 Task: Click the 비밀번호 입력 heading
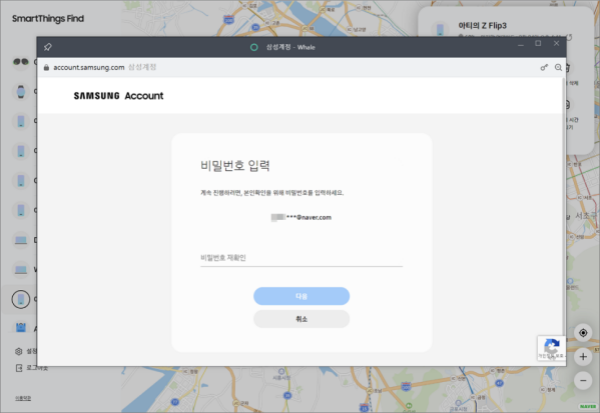pos(235,166)
